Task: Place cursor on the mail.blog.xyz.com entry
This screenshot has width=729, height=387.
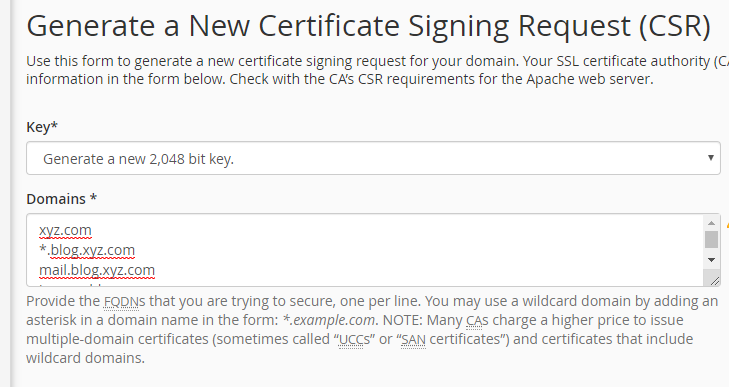Action: (97, 270)
